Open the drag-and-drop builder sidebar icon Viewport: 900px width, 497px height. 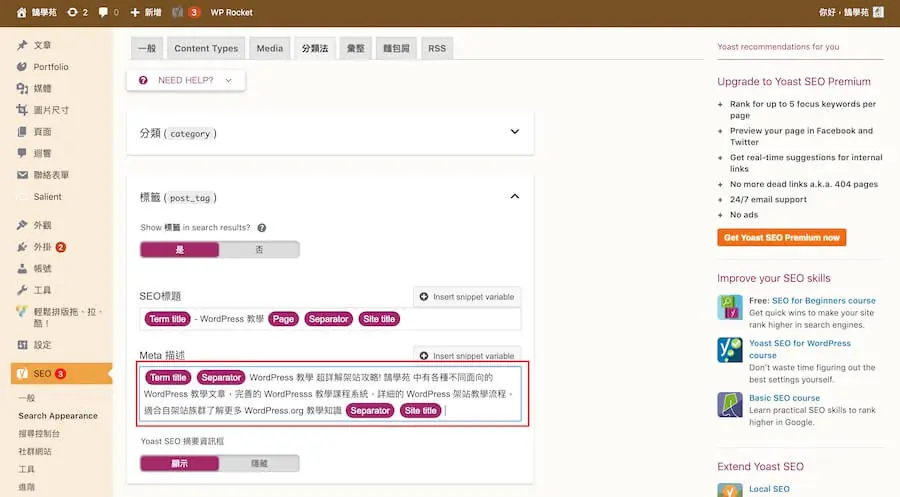[x=22, y=312]
